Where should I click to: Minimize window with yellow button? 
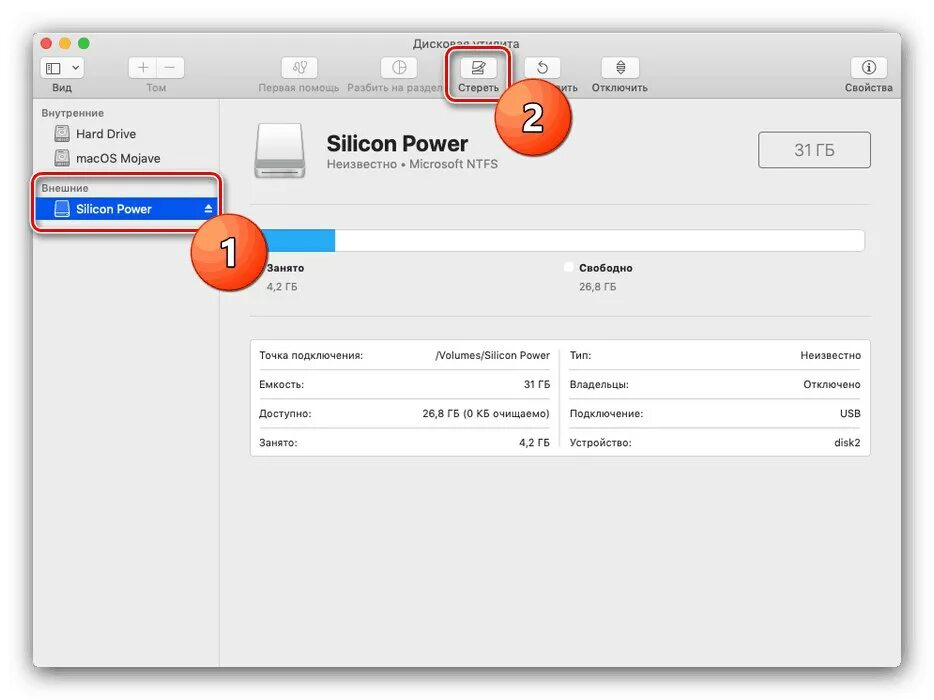(x=65, y=43)
